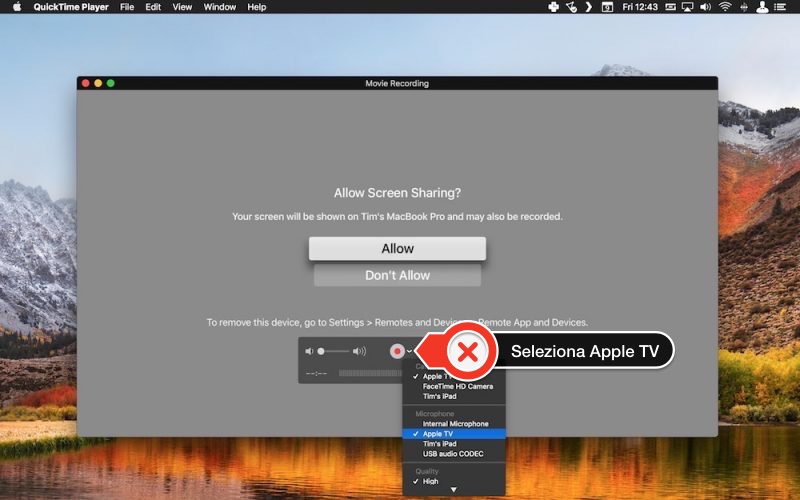Open the volume control in menu bar
This screenshot has height=500, width=800.
(x=706, y=7)
